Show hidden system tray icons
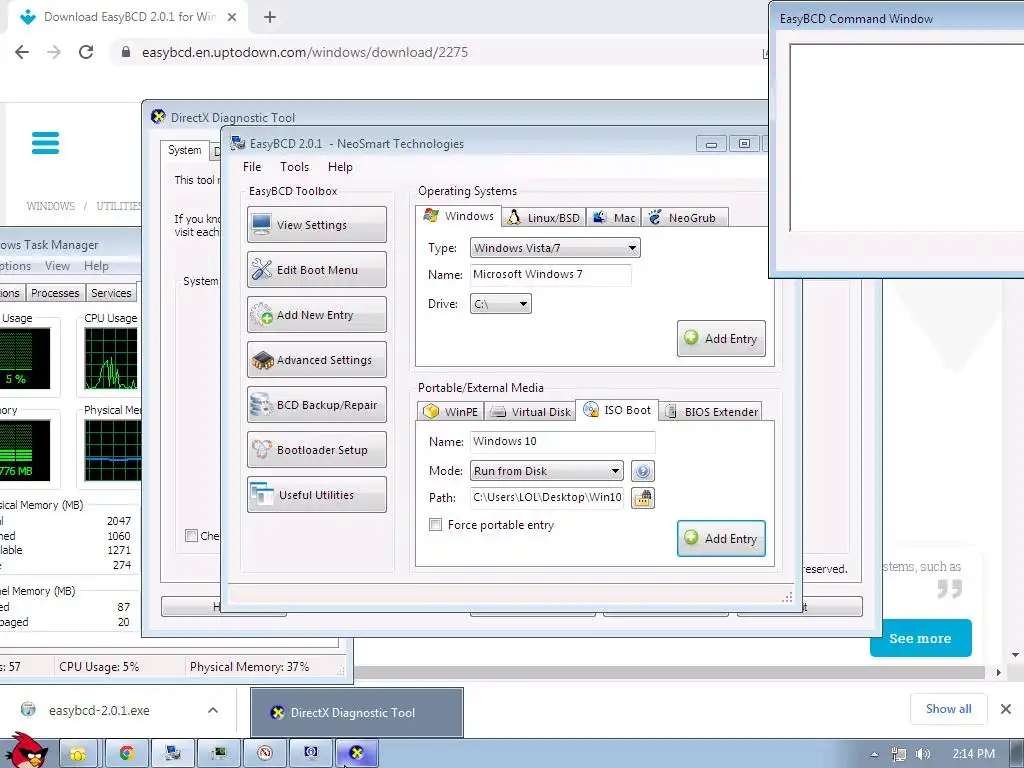Screen dimensions: 1024x768 pyautogui.click(x=874, y=754)
